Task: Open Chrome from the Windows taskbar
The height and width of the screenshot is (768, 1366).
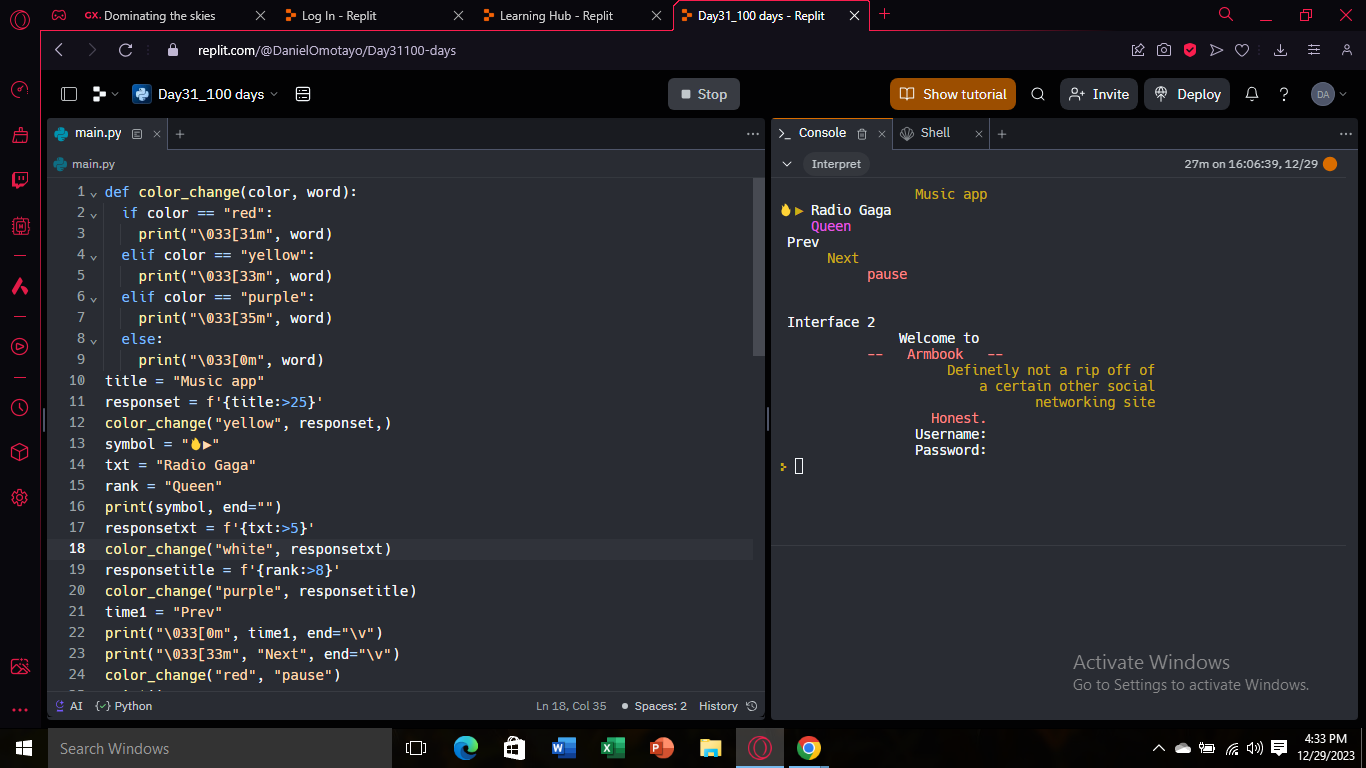Action: (808, 748)
